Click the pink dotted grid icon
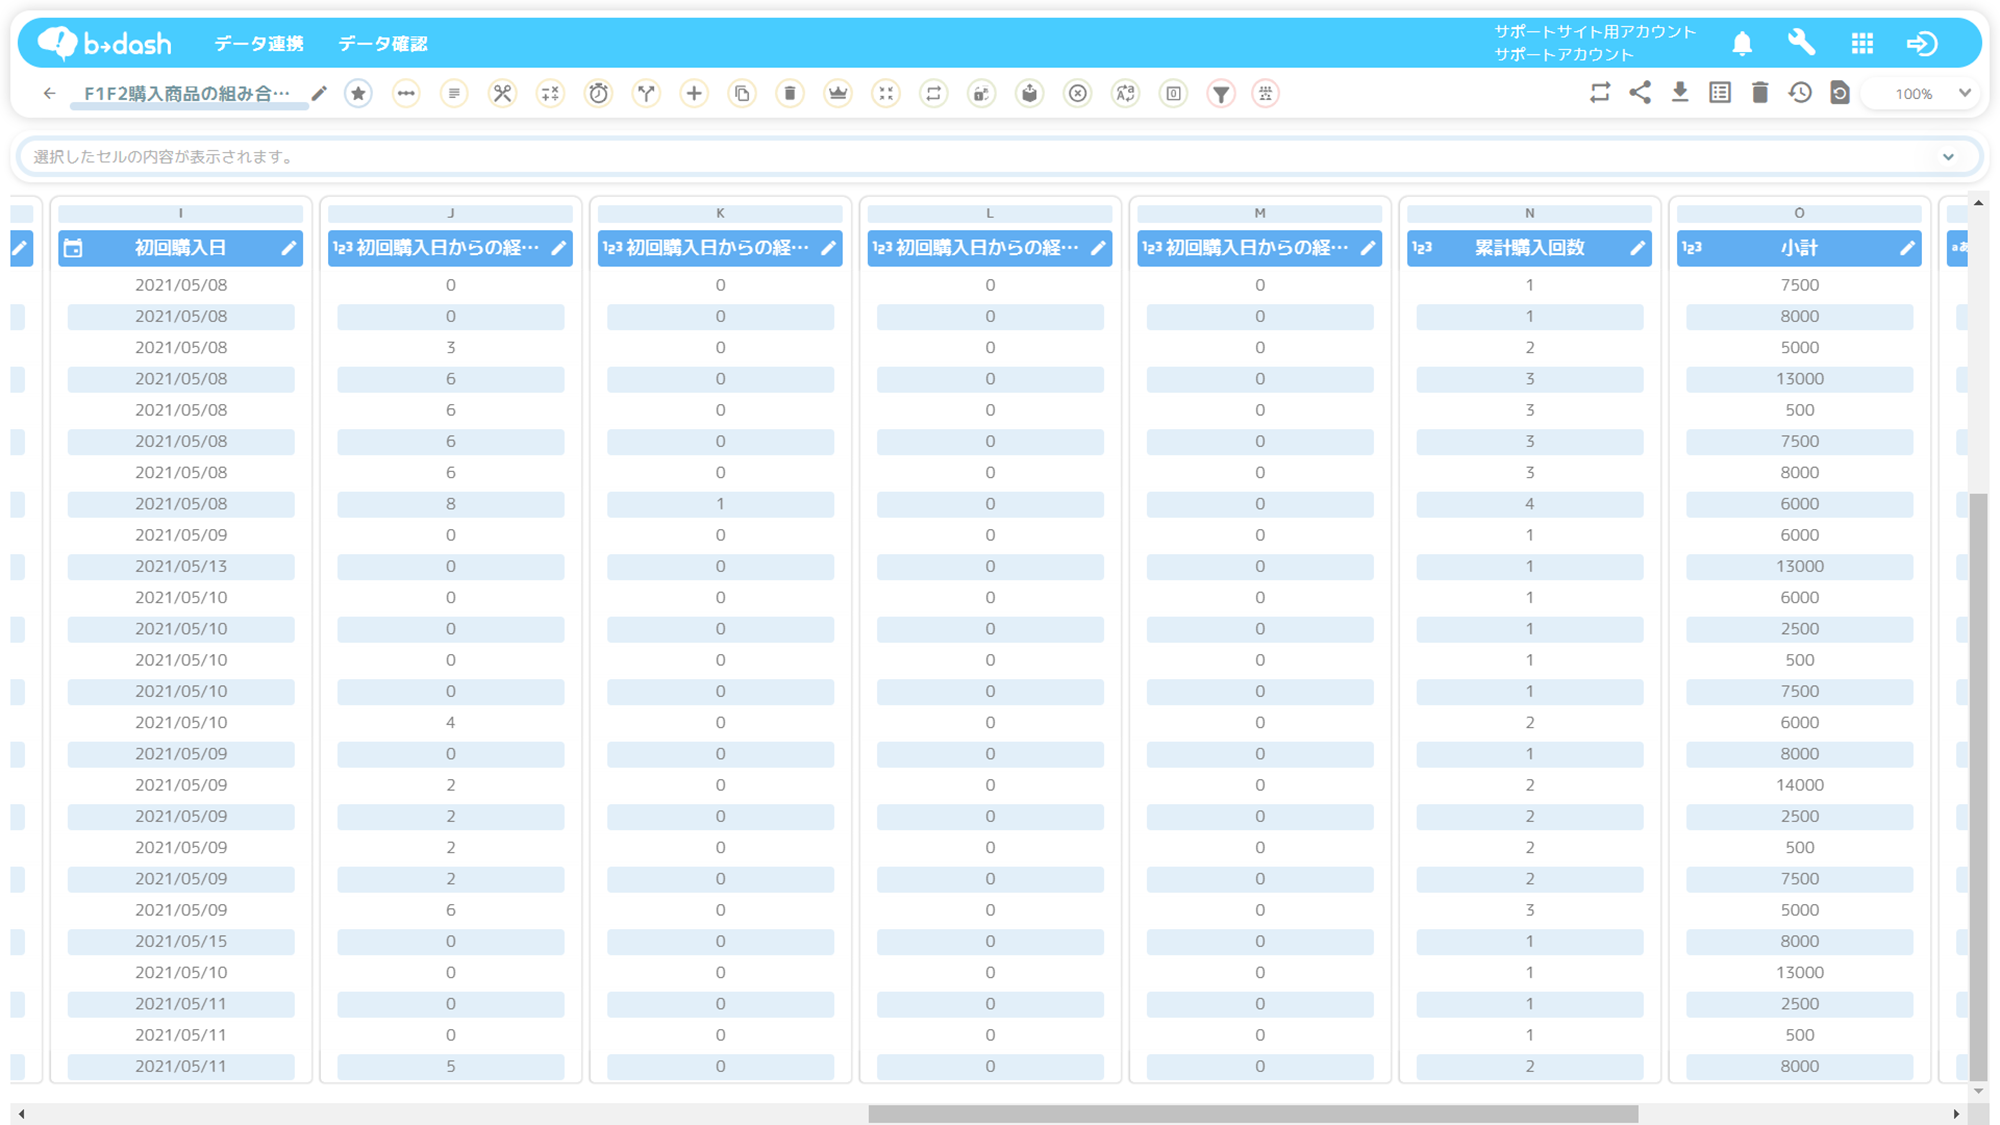The image size is (2000, 1125). coord(1266,93)
